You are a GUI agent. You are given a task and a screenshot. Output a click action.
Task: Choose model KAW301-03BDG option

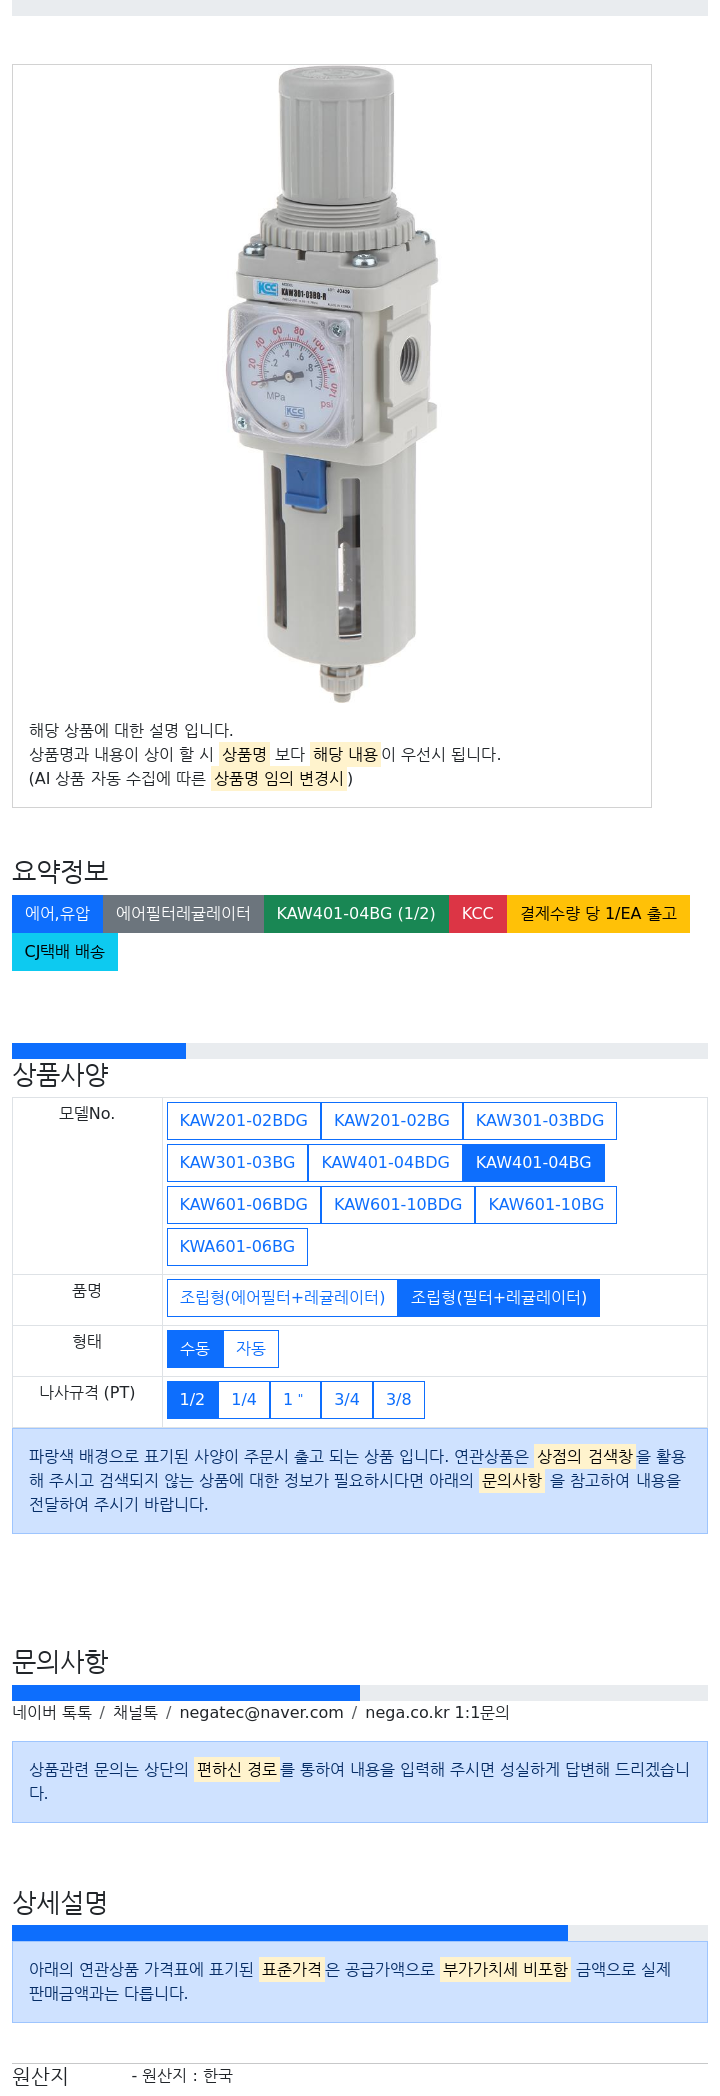pyautogui.click(x=540, y=1121)
